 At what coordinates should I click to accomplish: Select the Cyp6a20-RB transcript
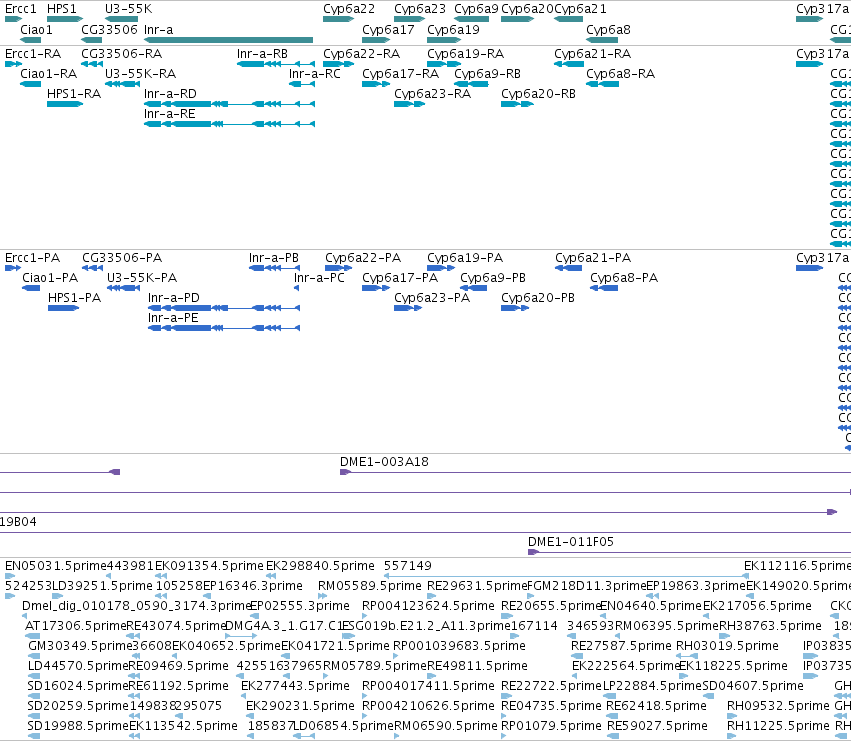click(517, 104)
